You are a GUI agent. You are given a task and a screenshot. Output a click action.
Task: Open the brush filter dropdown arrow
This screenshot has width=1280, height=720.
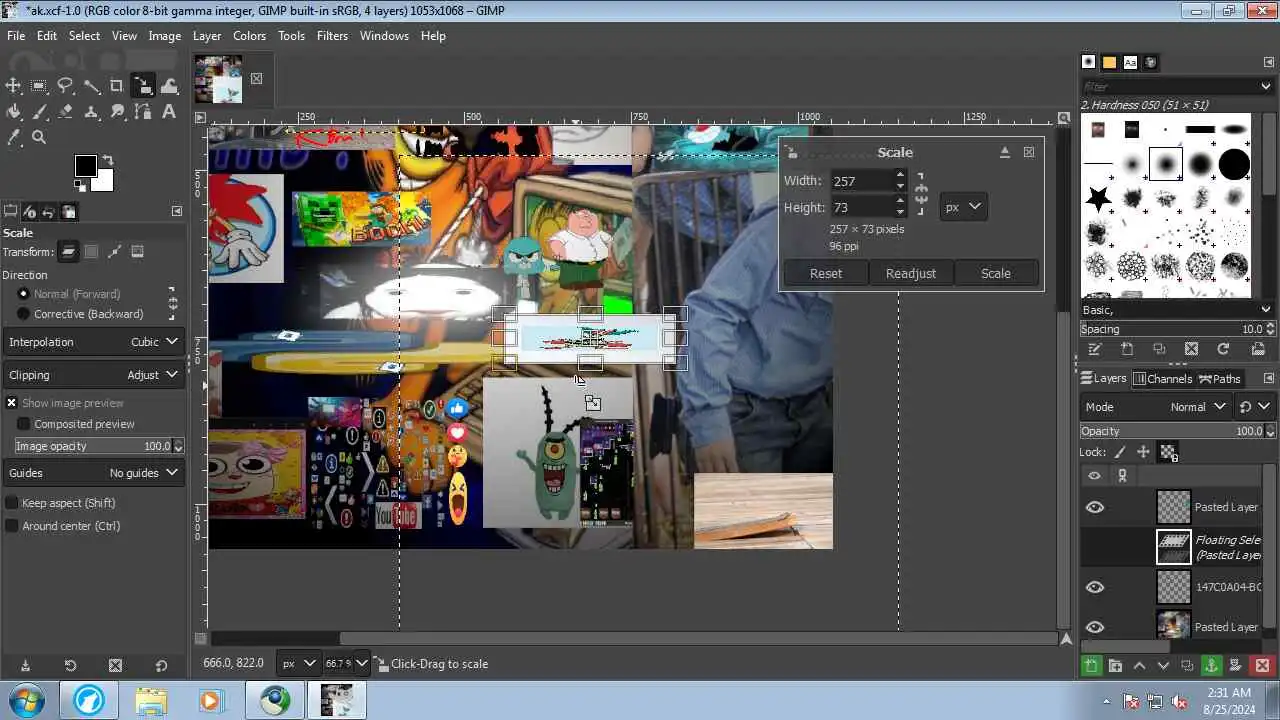coord(1268,87)
